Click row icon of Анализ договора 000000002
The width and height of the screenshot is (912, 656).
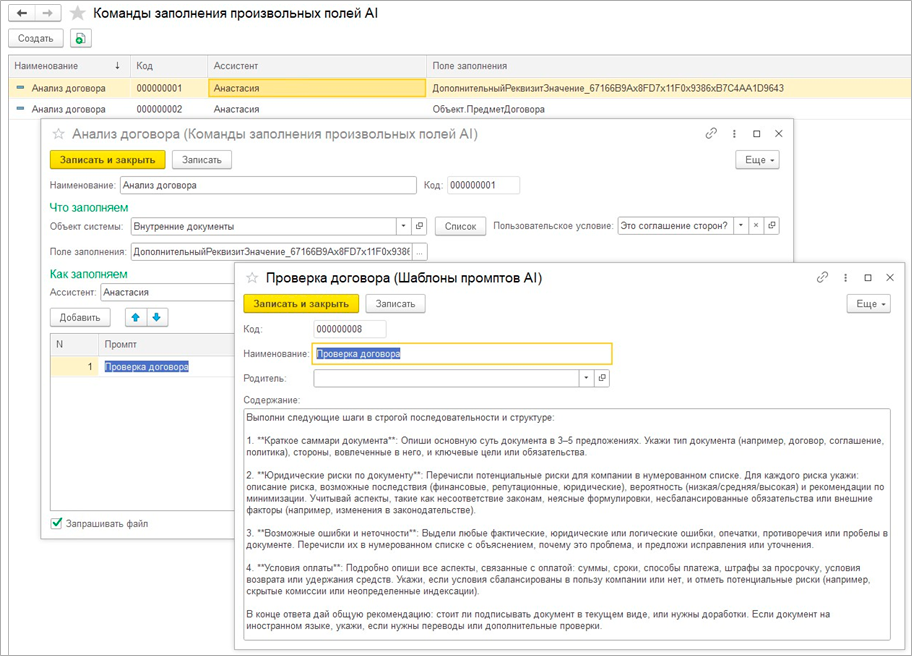(x=20, y=109)
